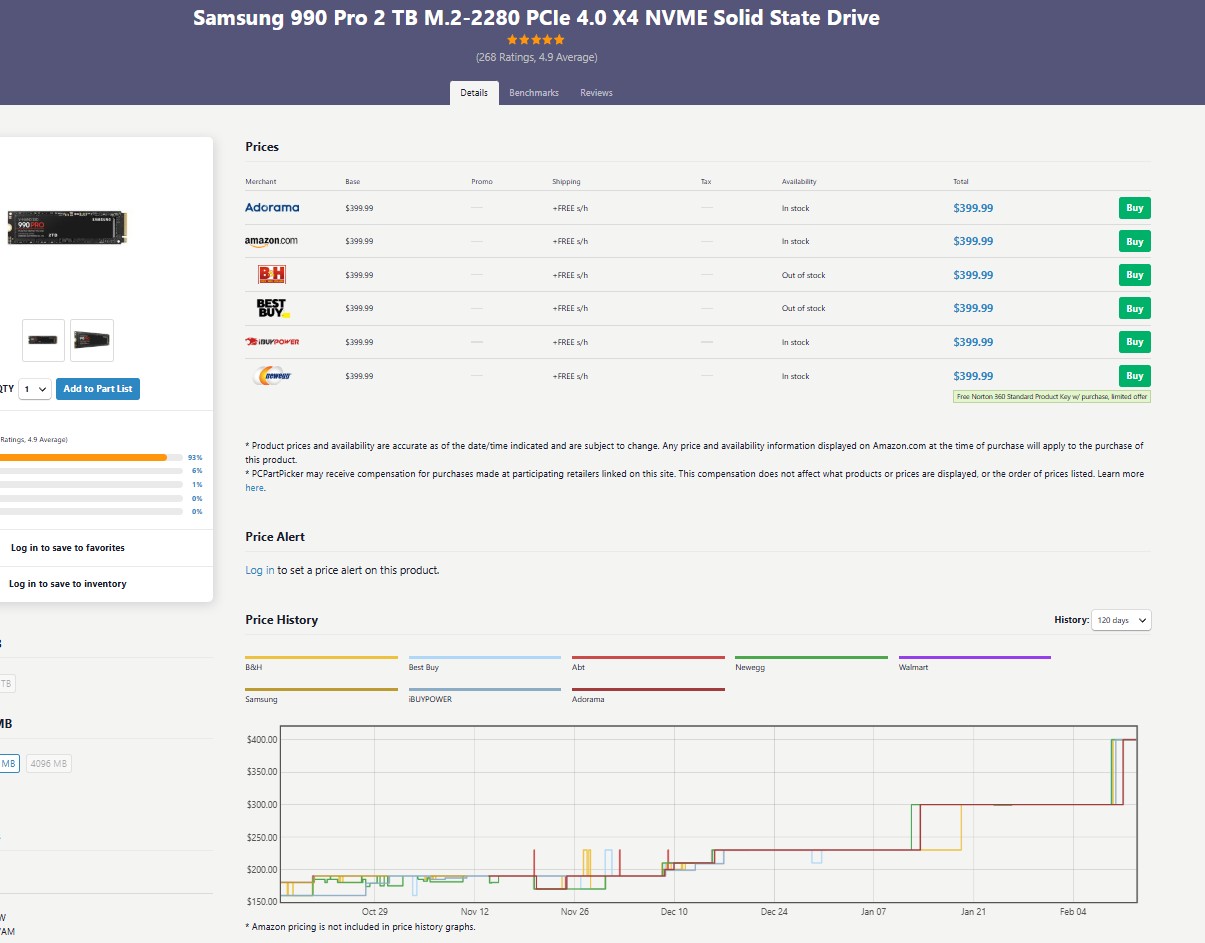The image size is (1205, 943).
Task: Click the five-star rating icons under title
Action: 536,40
